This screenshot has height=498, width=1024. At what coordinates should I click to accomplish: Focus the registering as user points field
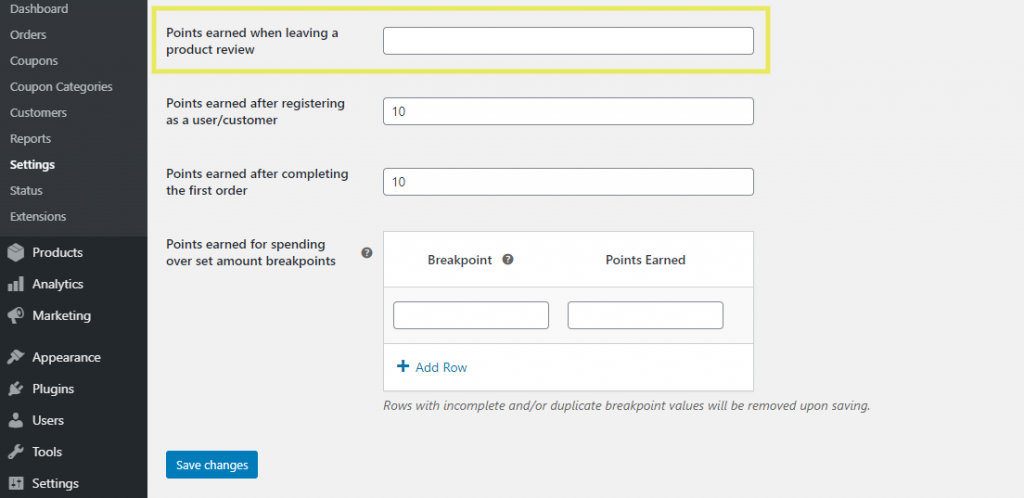pyautogui.click(x=568, y=112)
